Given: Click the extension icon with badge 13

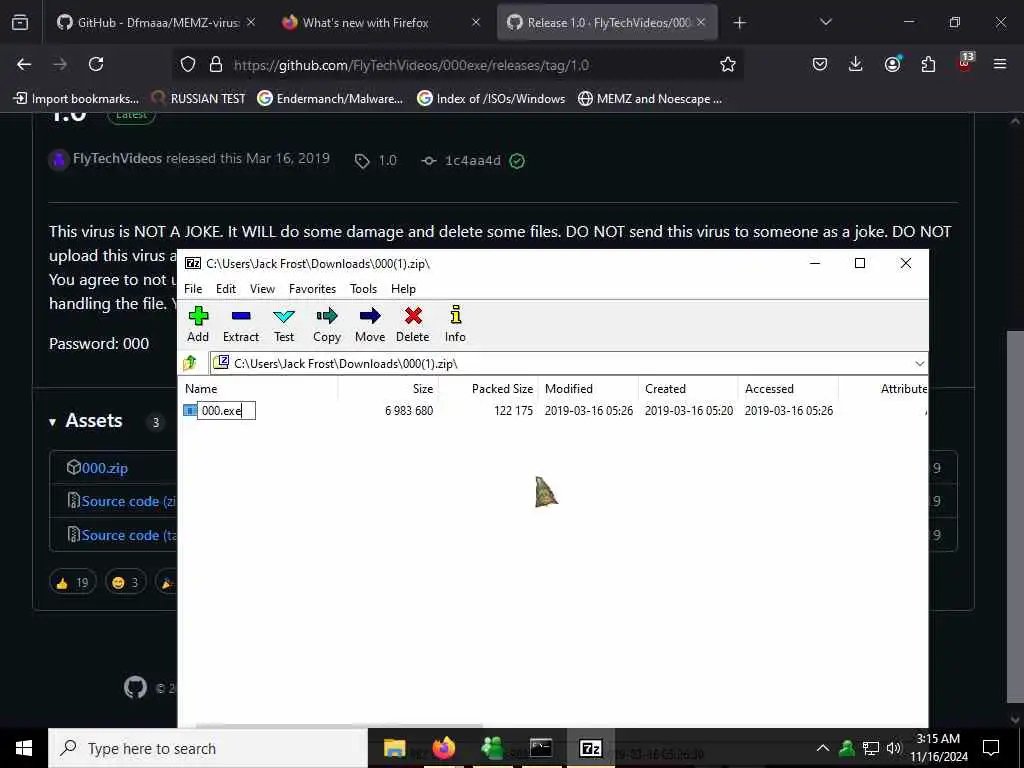Looking at the screenshot, I should pyautogui.click(x=965, y=63).
